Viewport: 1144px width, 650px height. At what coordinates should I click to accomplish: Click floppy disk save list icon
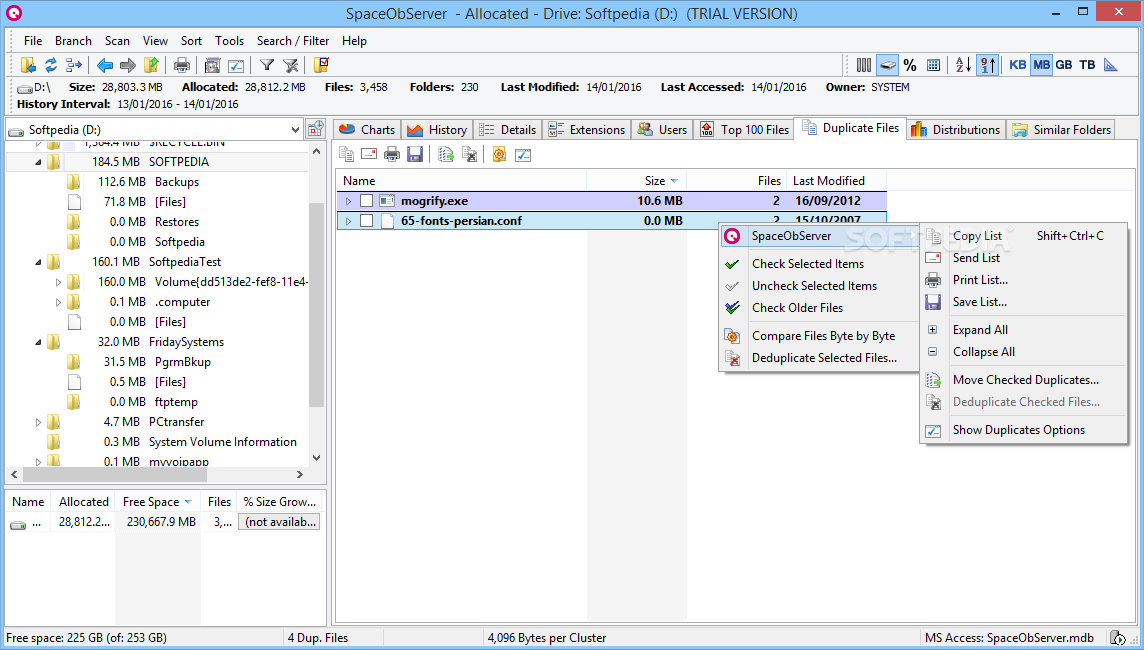[x=415, y=155]
